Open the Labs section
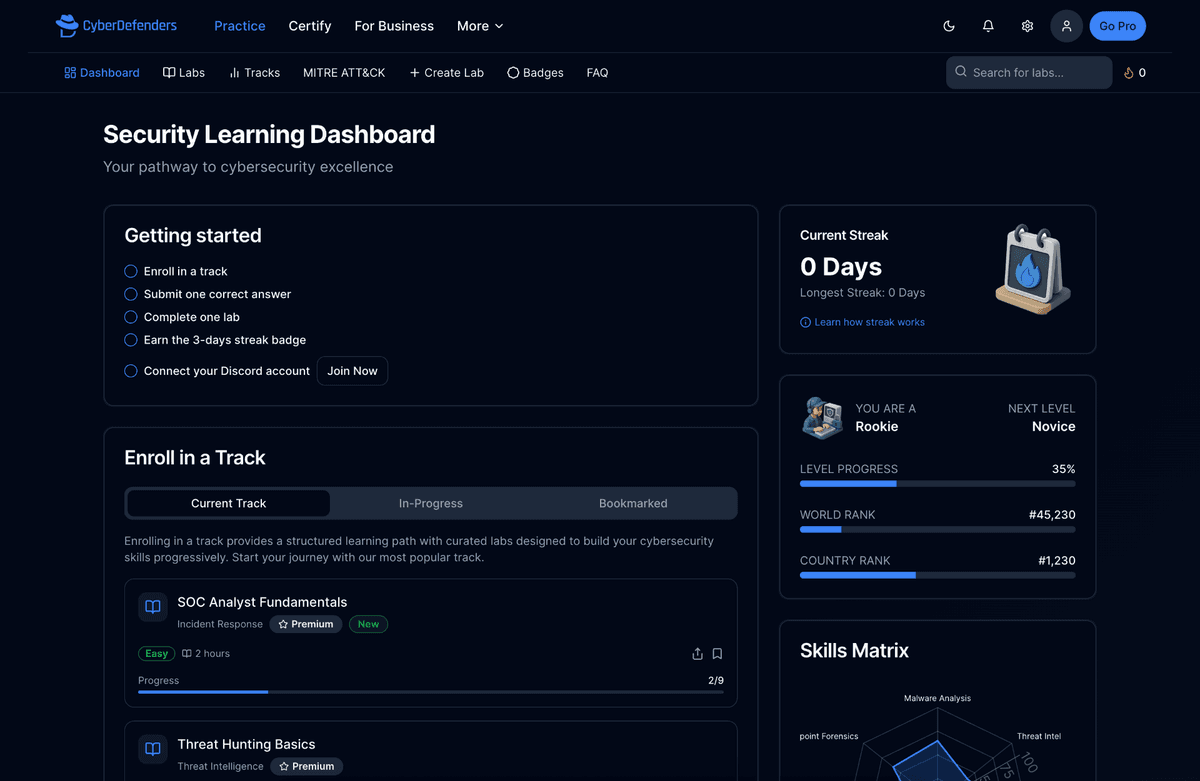This screenshot has height=781, width=1200. click(x=184, y=73)
